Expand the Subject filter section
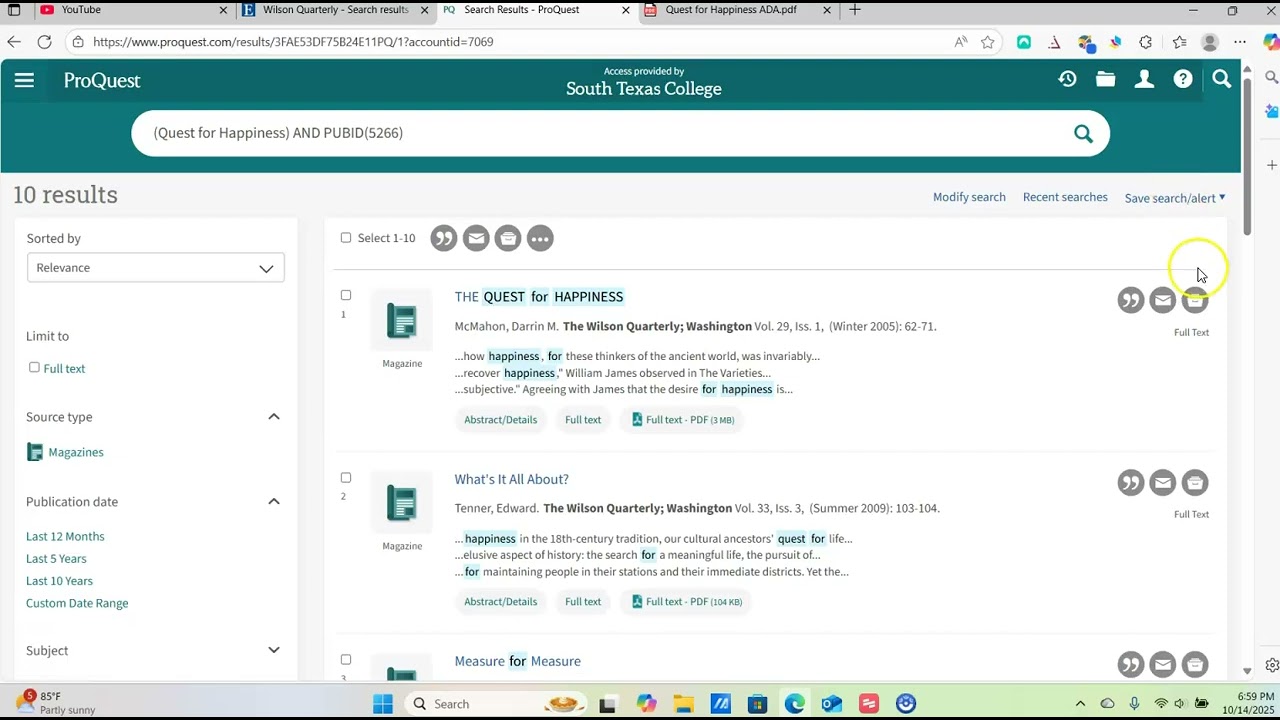 tap(274, 650)
